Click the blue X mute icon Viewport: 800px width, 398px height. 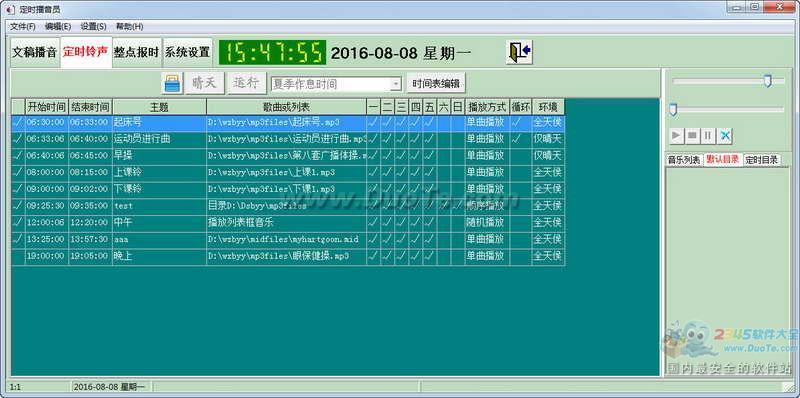click(x=725, y=136)
